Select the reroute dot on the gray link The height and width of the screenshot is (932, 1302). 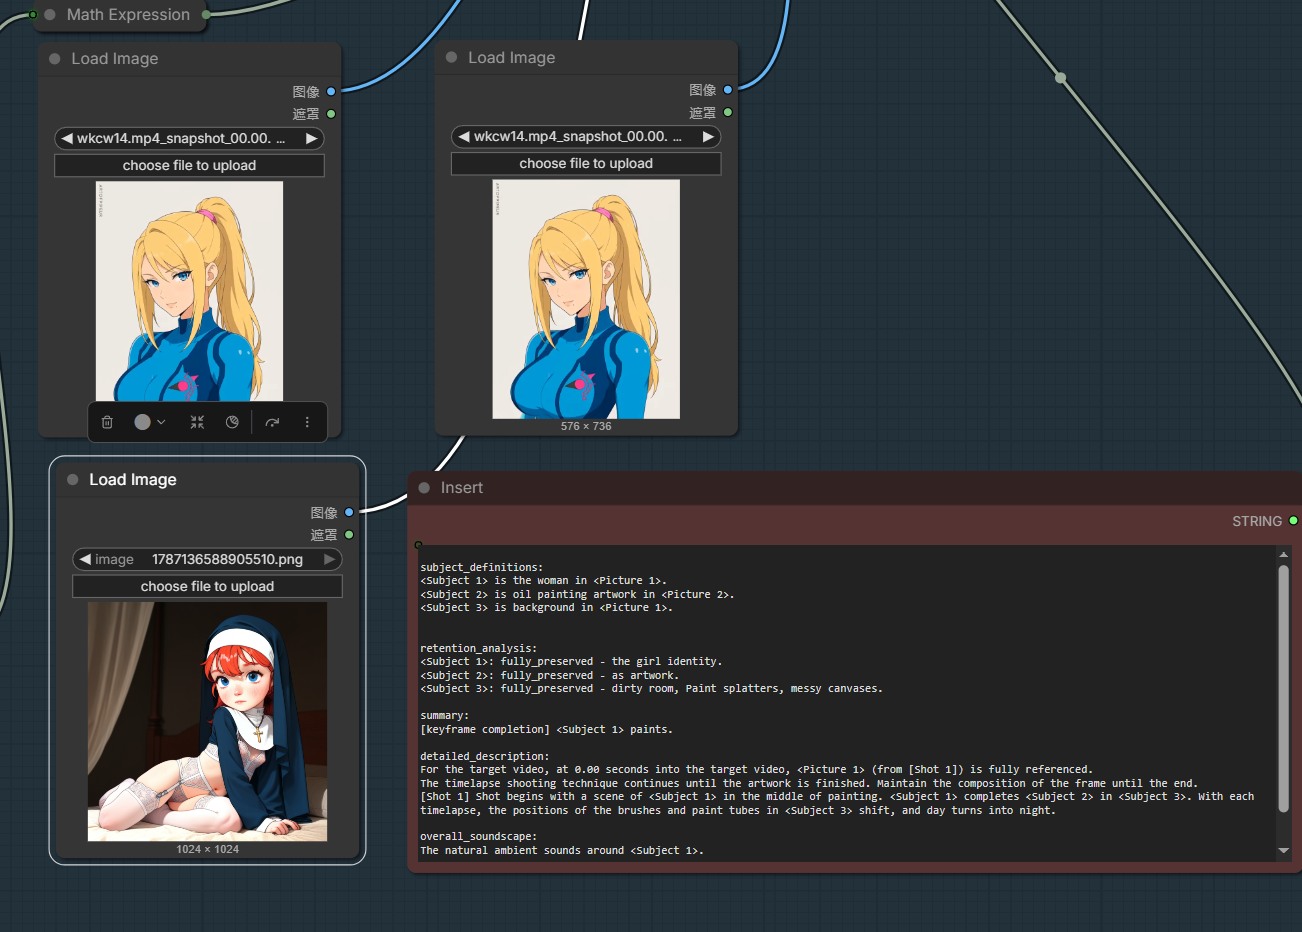point(1061,77)
